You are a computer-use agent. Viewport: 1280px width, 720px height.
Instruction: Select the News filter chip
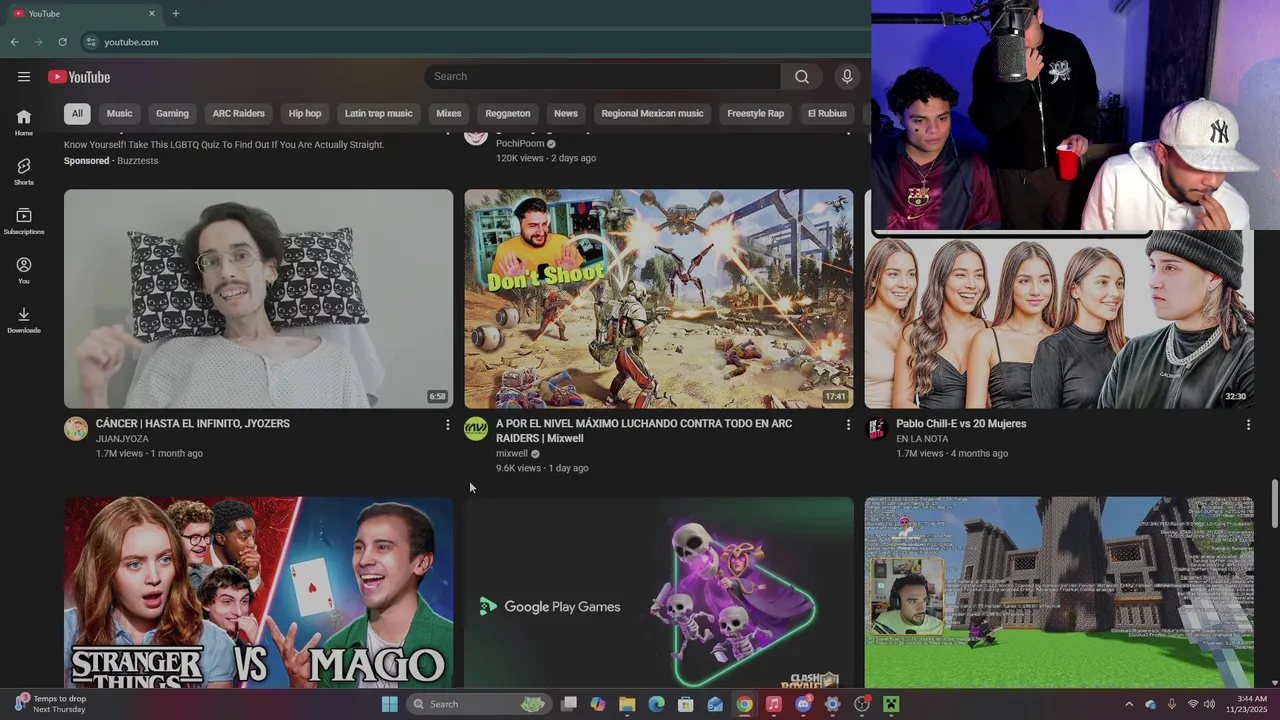coord(566,113)
